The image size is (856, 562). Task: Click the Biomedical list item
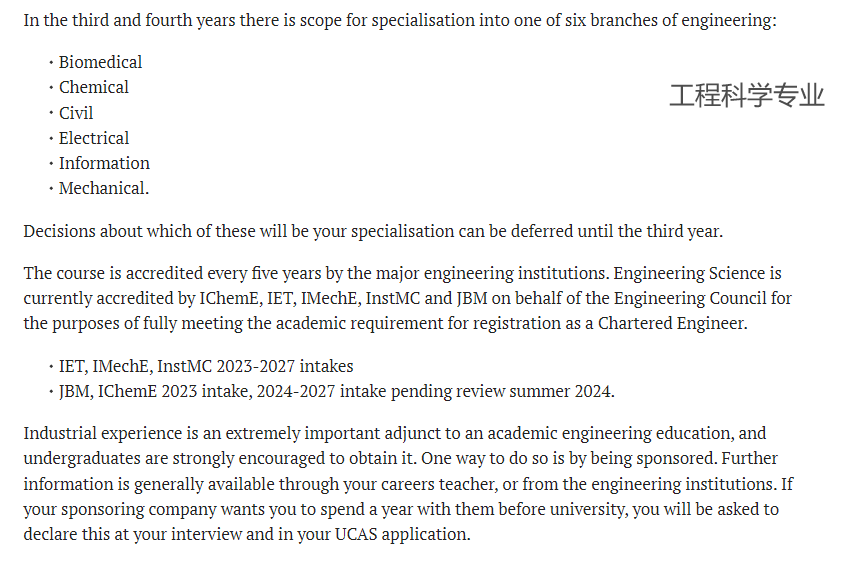point(100,62)
